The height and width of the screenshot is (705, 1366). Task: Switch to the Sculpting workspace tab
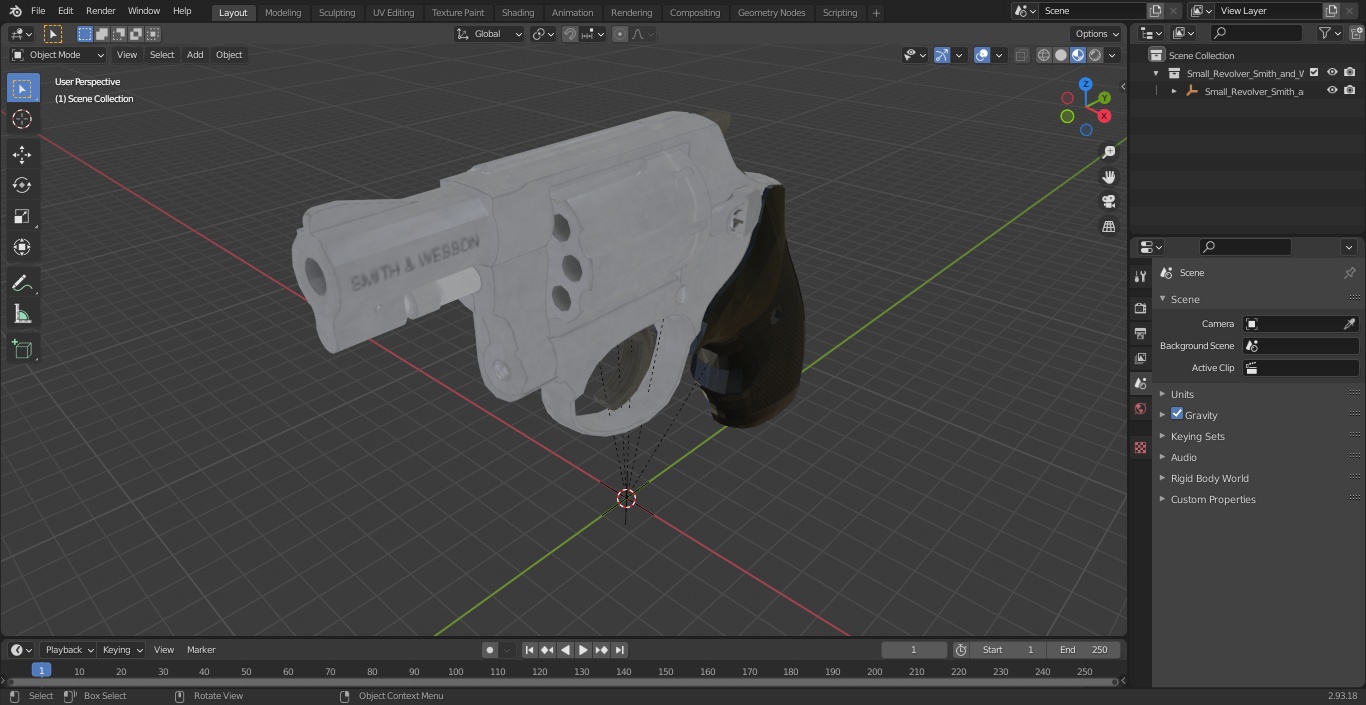[337, 13]
